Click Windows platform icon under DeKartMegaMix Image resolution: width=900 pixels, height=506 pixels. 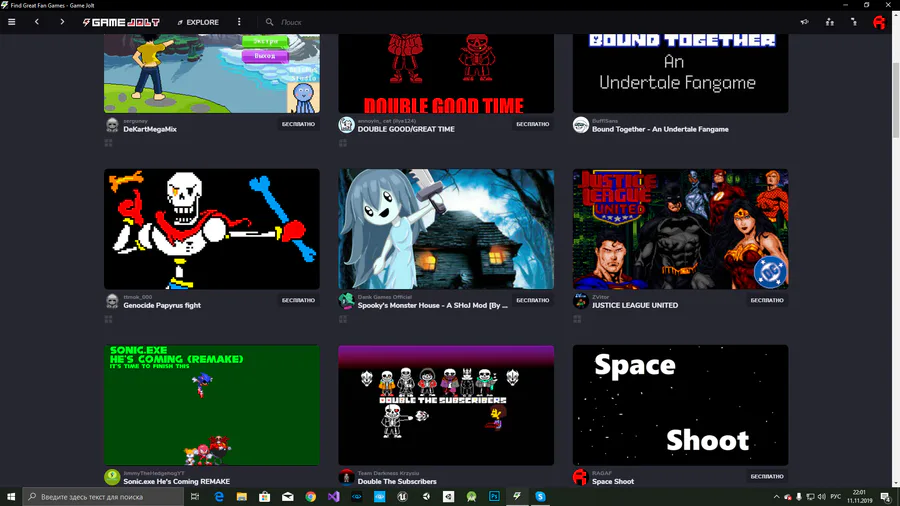point(108,143)
